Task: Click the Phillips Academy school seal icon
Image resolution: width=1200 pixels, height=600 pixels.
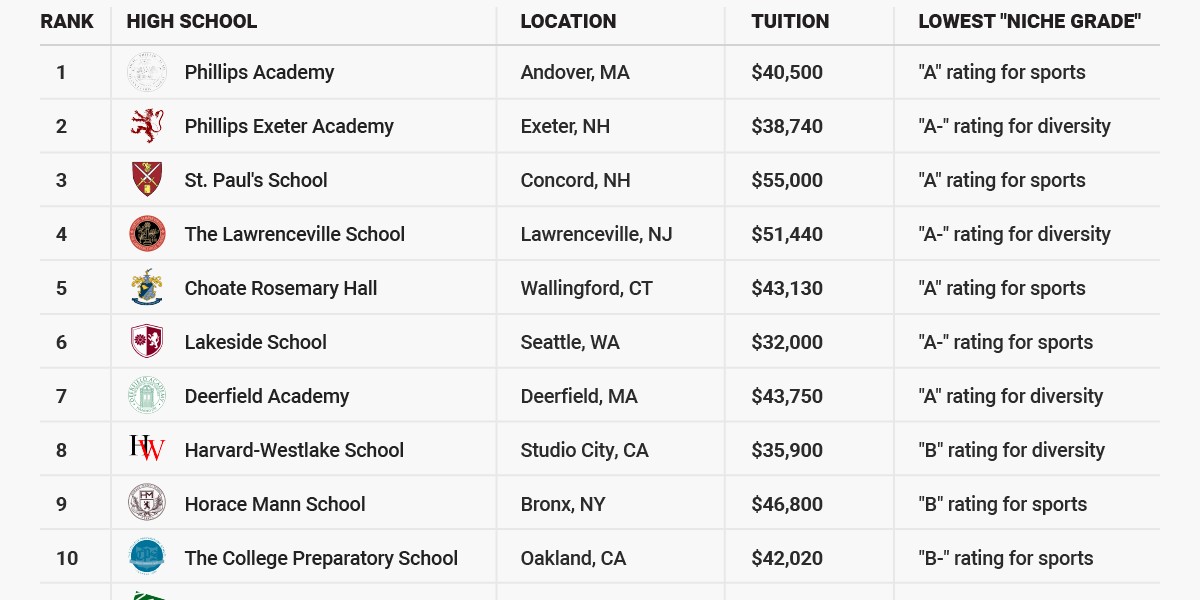Action: (x=147, y=72)
